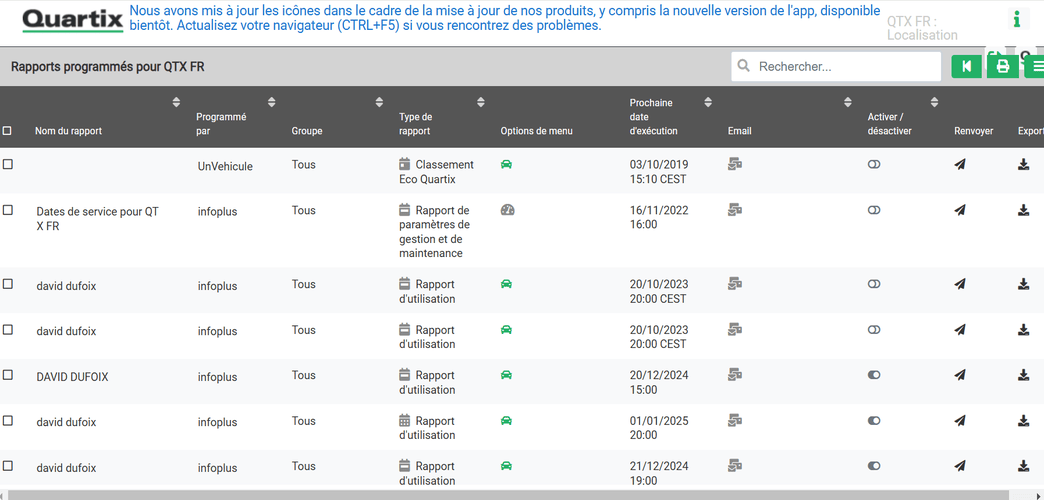Viewport: 1044px width, 500px height.
Task: Tick the checkbox for the UnVehicule row
Action: pos(8,164)
